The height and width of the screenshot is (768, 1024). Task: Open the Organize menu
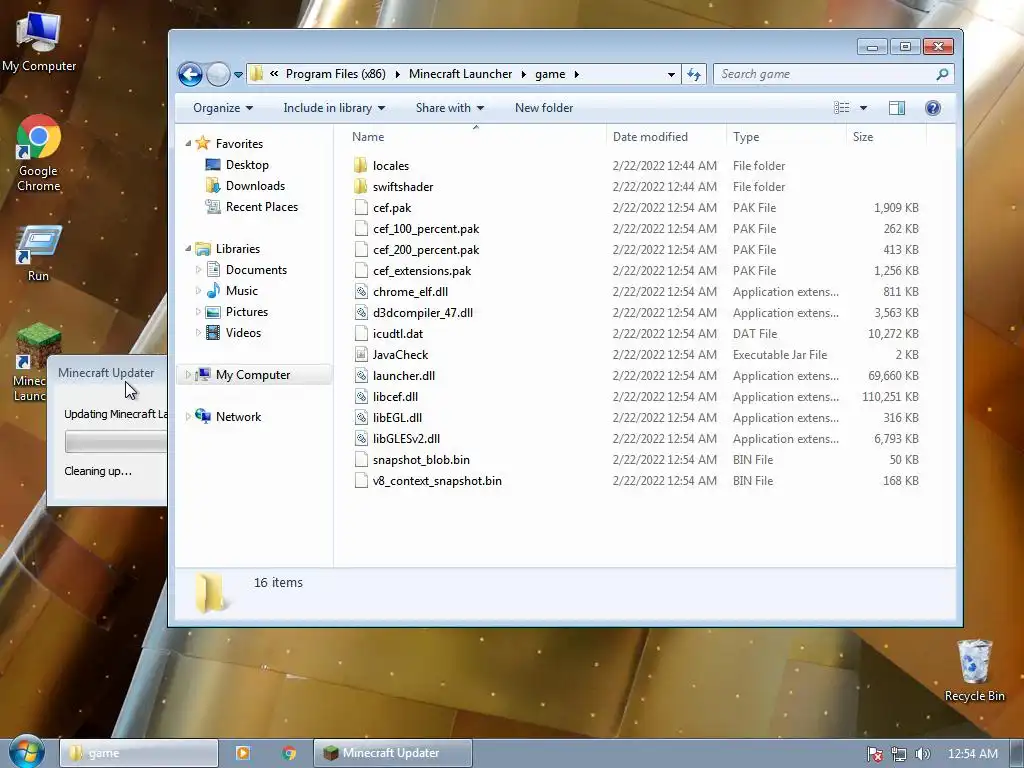coord(223,108)
